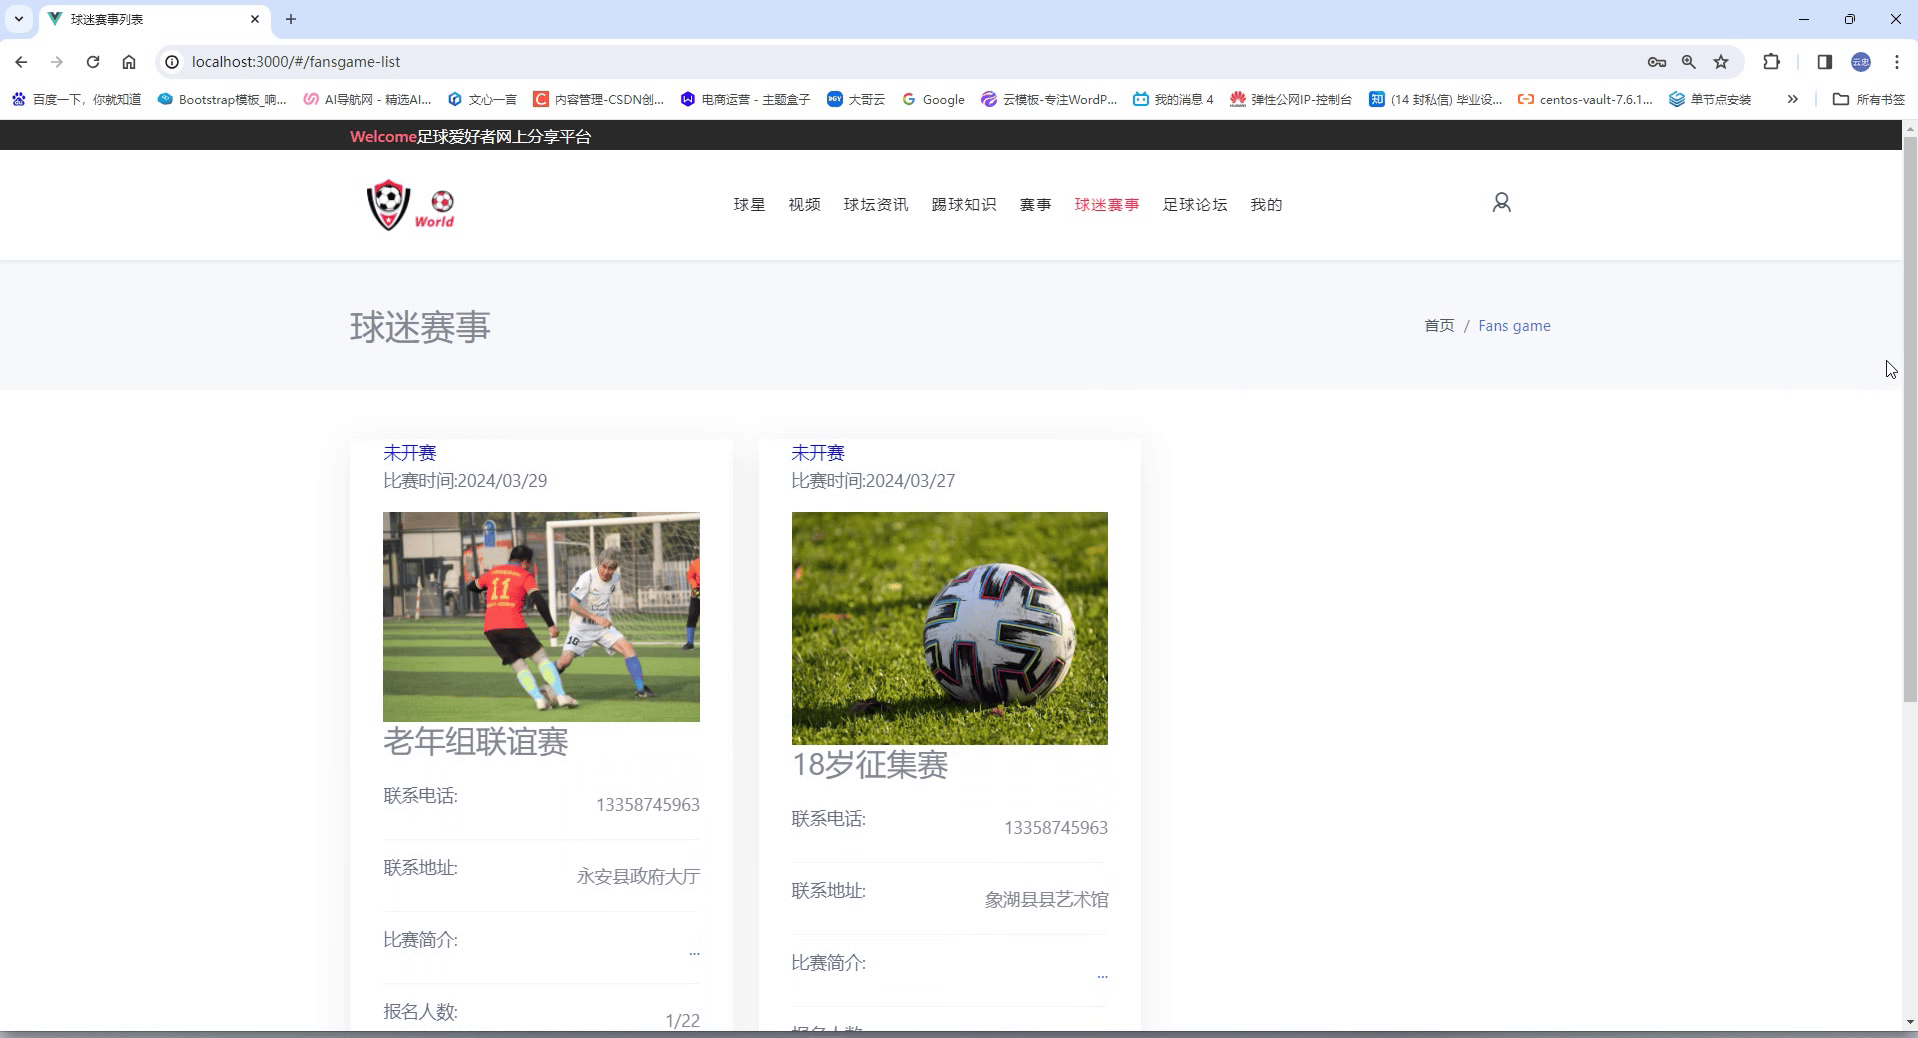This screenshot has height=1038, width=1918.
Task: Open the password manager key icon
Action: [x=1656, y=62]
